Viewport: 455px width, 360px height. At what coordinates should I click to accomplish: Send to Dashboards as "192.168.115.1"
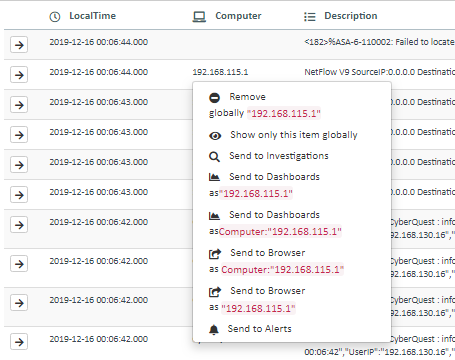(x=264, y=185)
